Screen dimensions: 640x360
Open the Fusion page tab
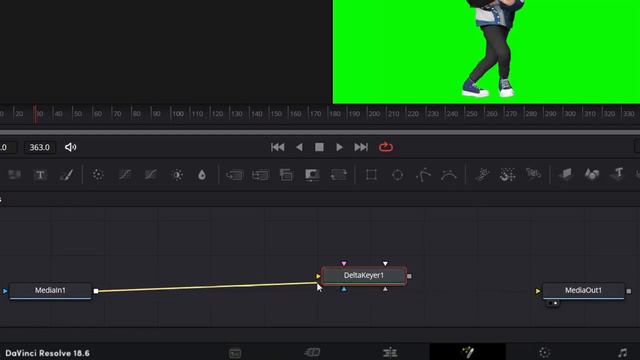(468, 352)
